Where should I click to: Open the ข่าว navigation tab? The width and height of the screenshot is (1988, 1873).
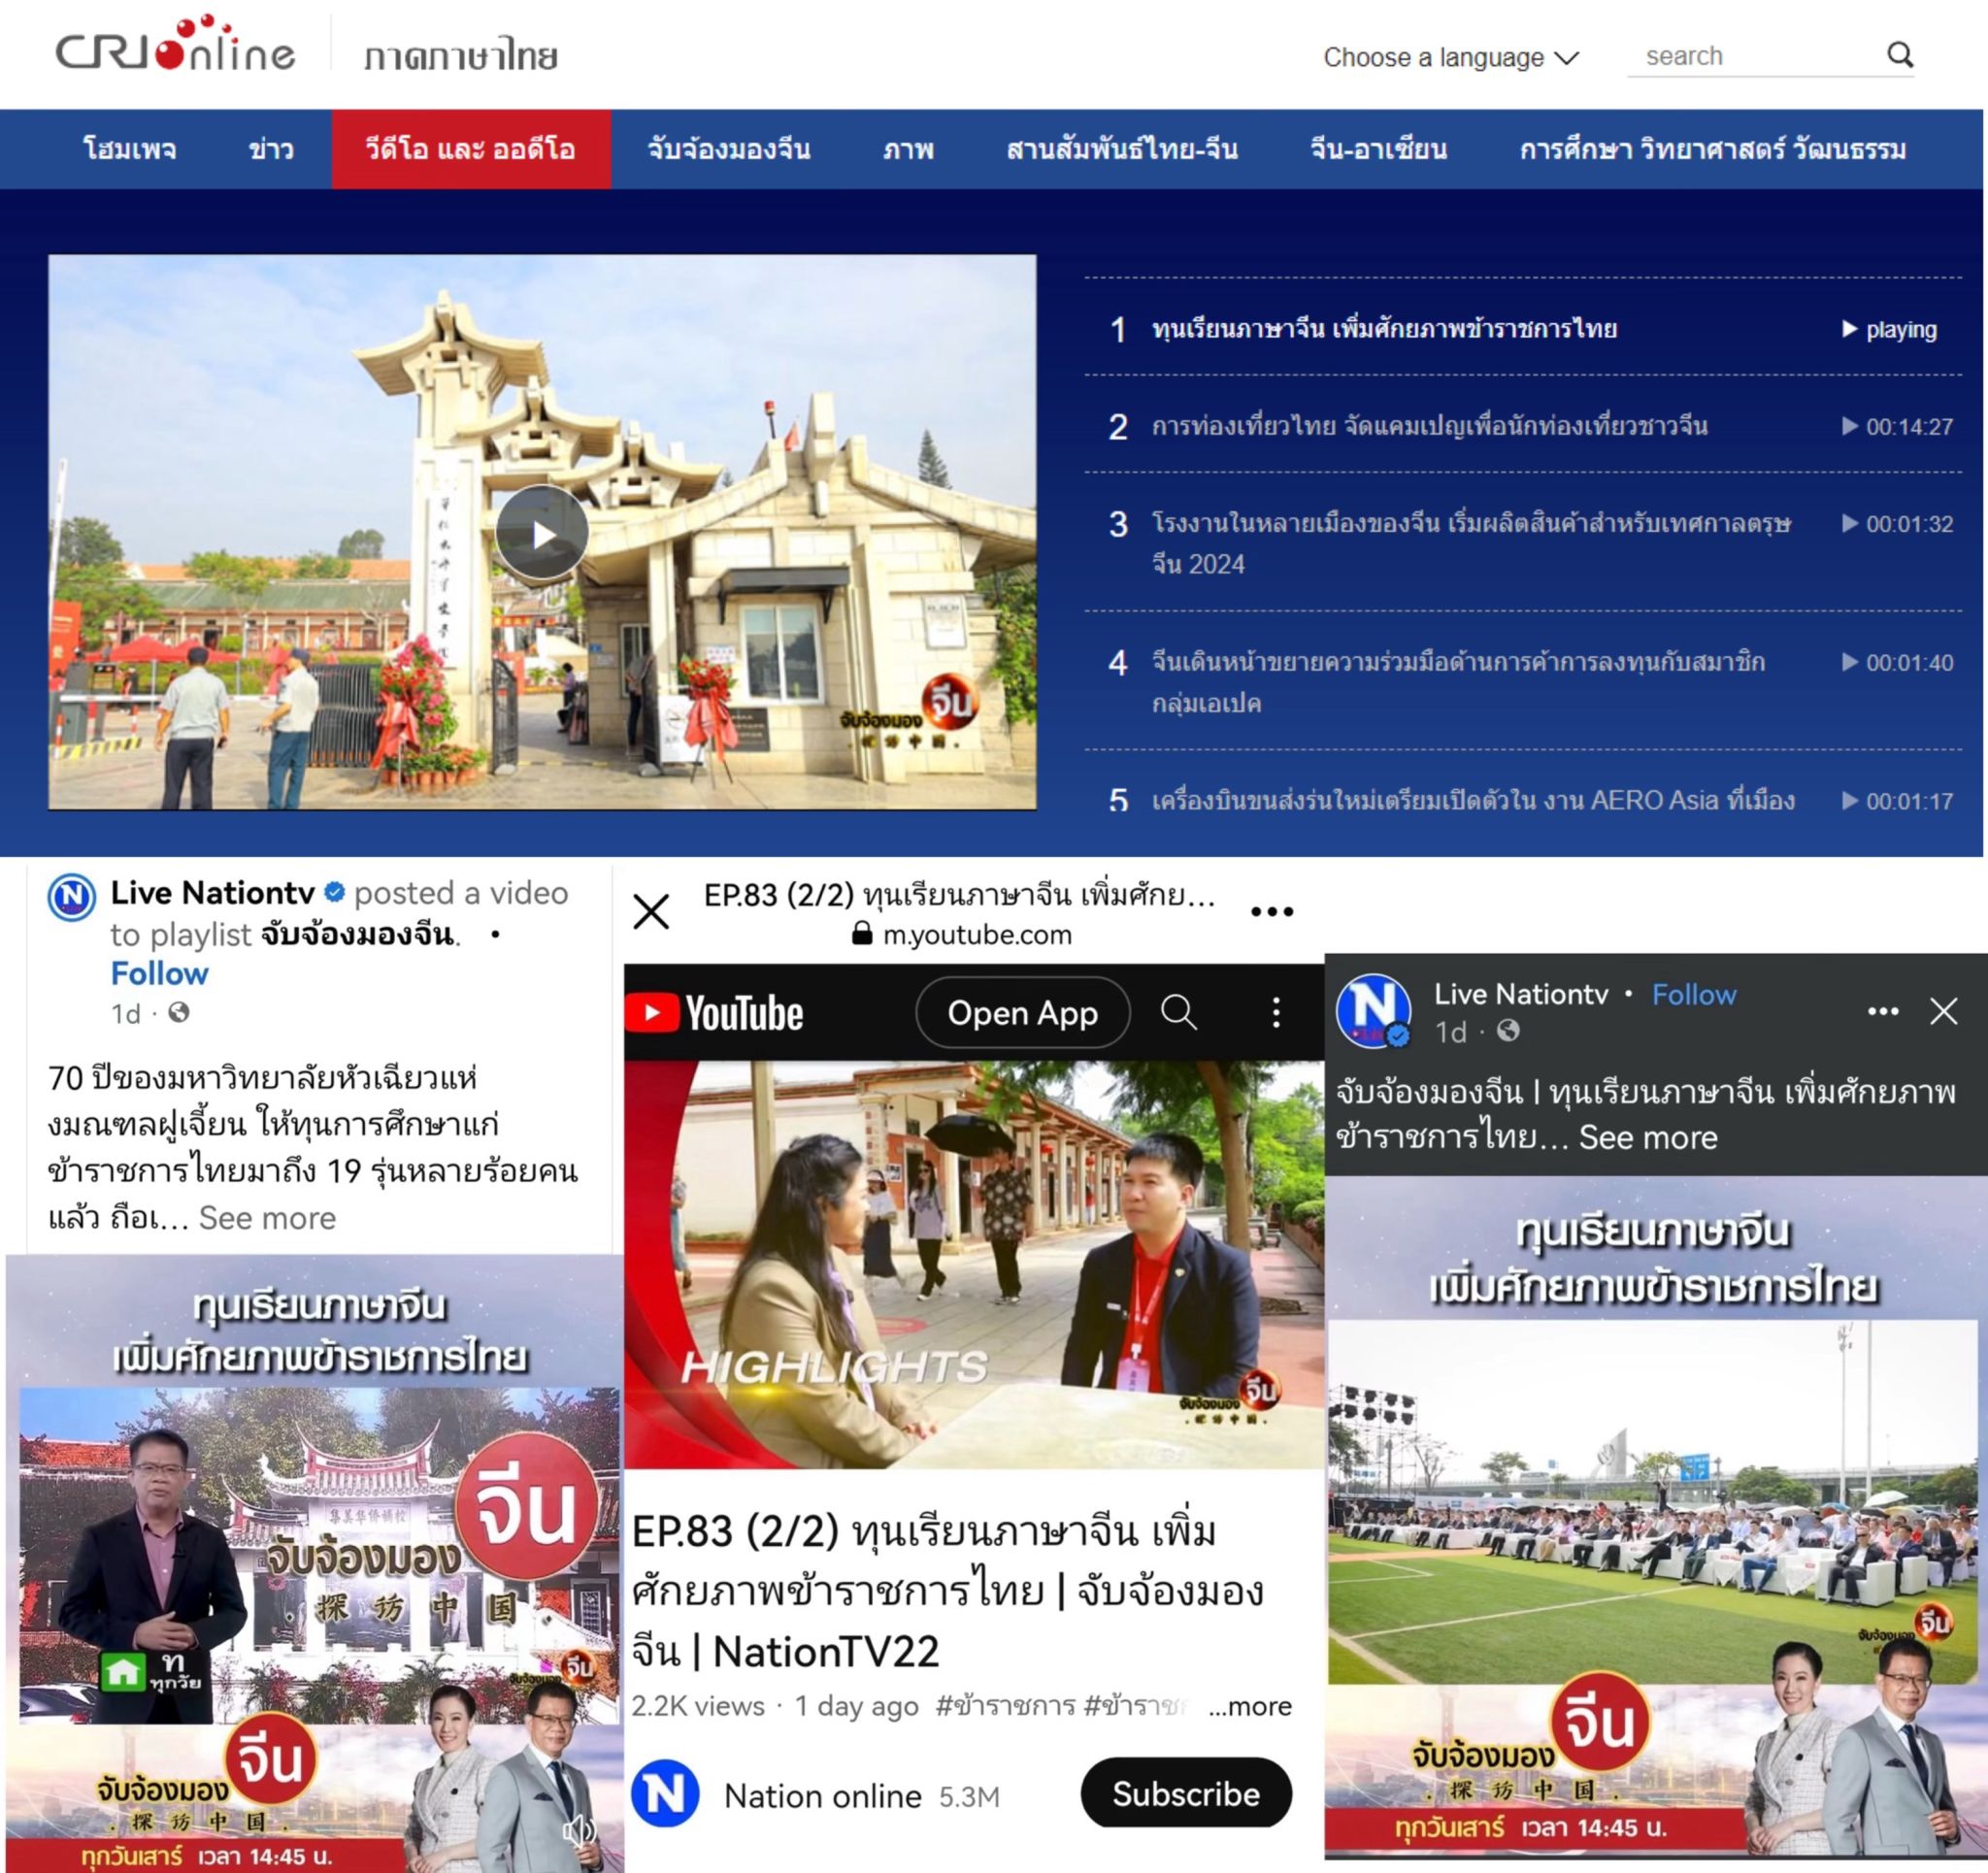[271, 150]
